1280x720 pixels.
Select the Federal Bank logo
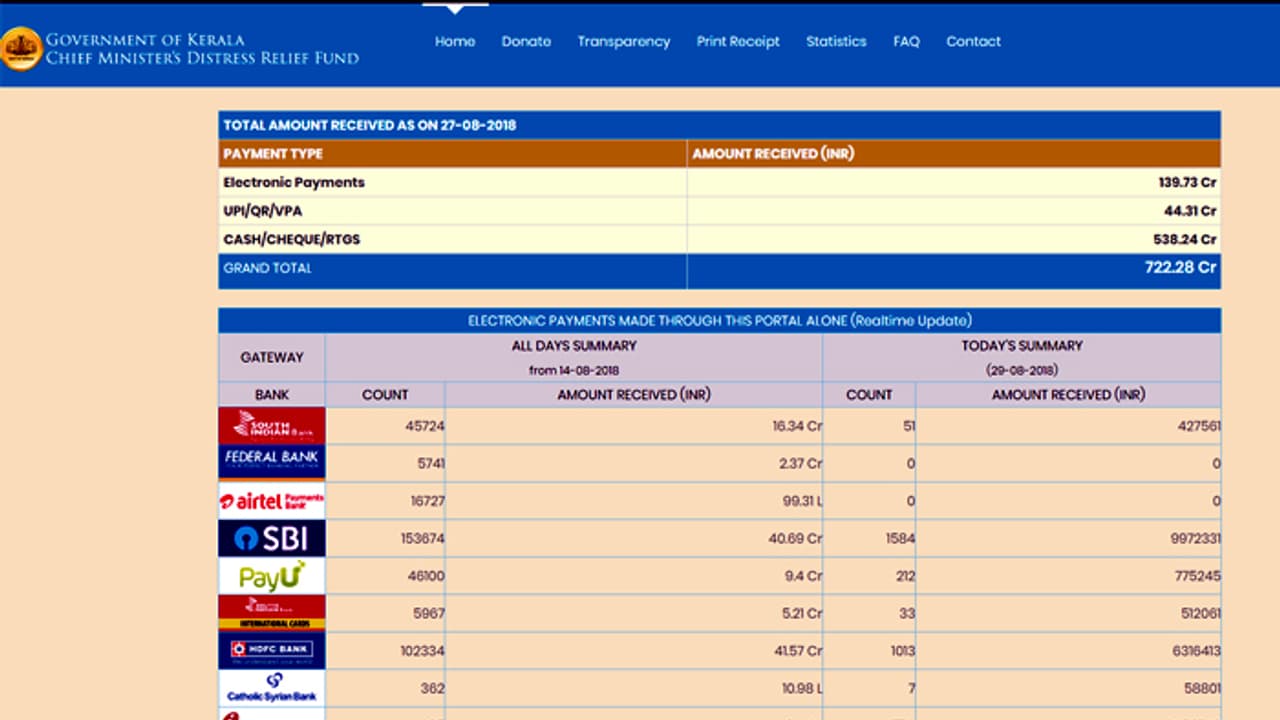[272, 462]
